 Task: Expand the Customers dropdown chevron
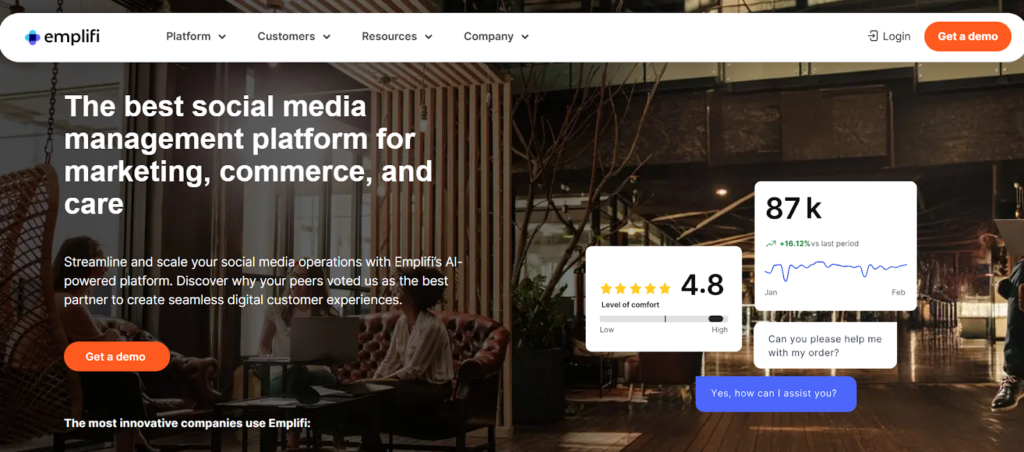tap(327, 37)
